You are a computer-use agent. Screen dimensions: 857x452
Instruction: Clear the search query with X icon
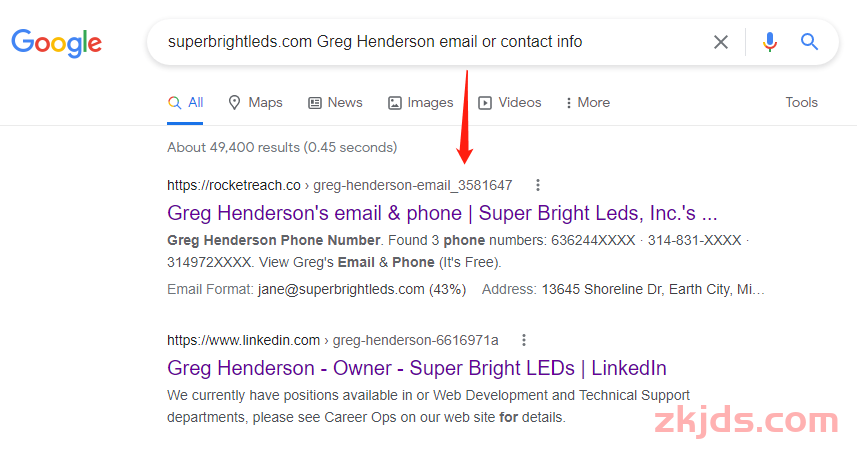tap(720, 42)
